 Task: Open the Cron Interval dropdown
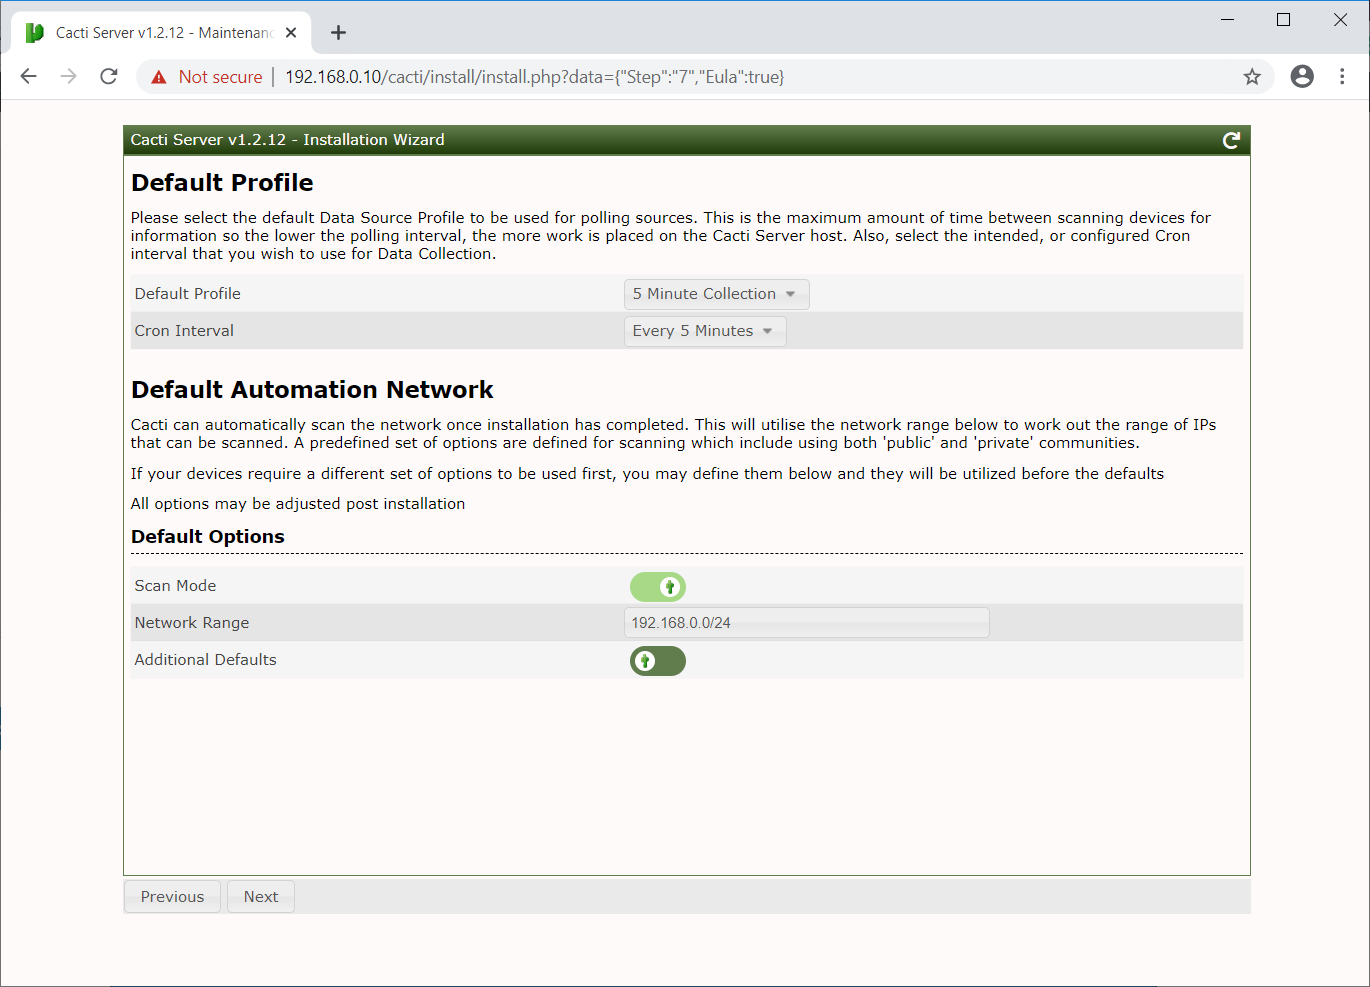[x=705, y=331]
